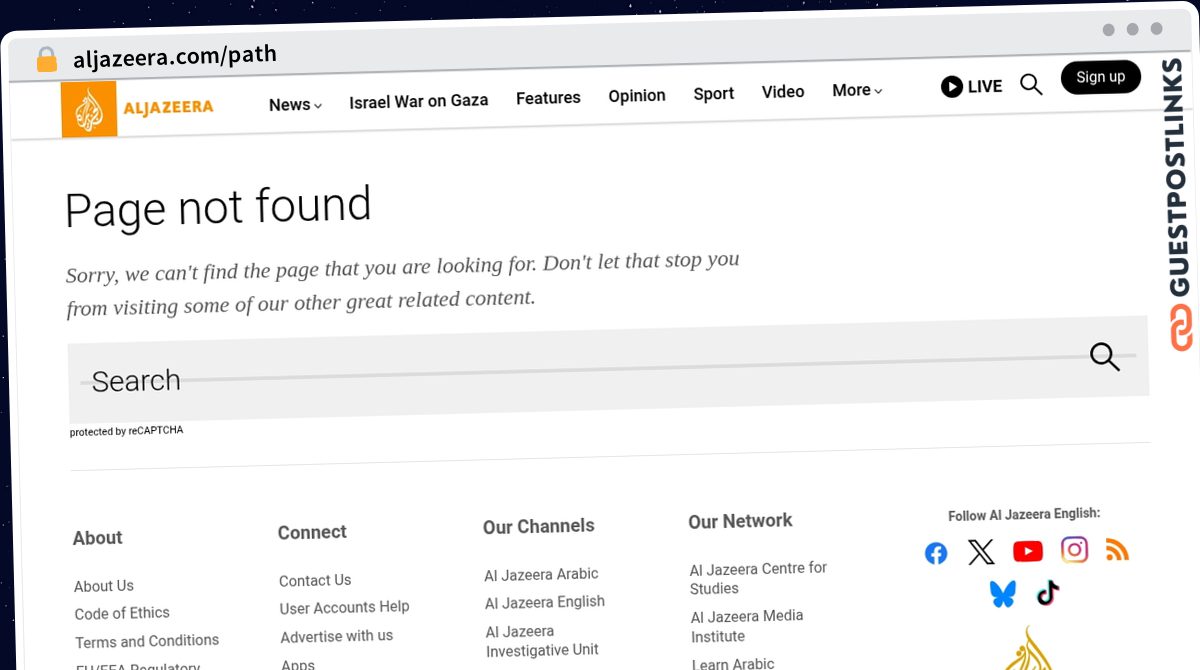Open Al Jazeera's X (Twitter) icon

(x=982, y=551)
